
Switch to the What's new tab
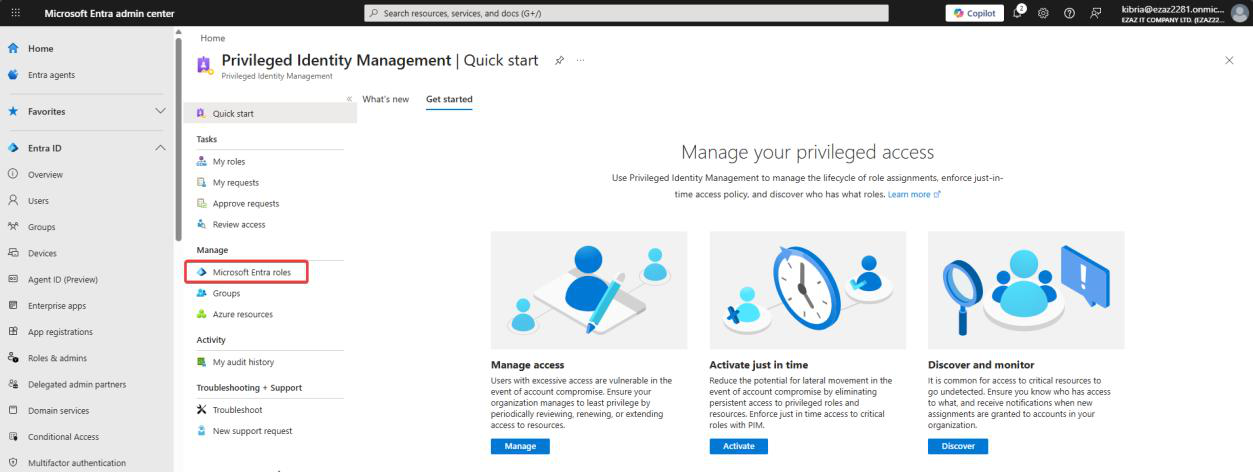coord(385,99)
